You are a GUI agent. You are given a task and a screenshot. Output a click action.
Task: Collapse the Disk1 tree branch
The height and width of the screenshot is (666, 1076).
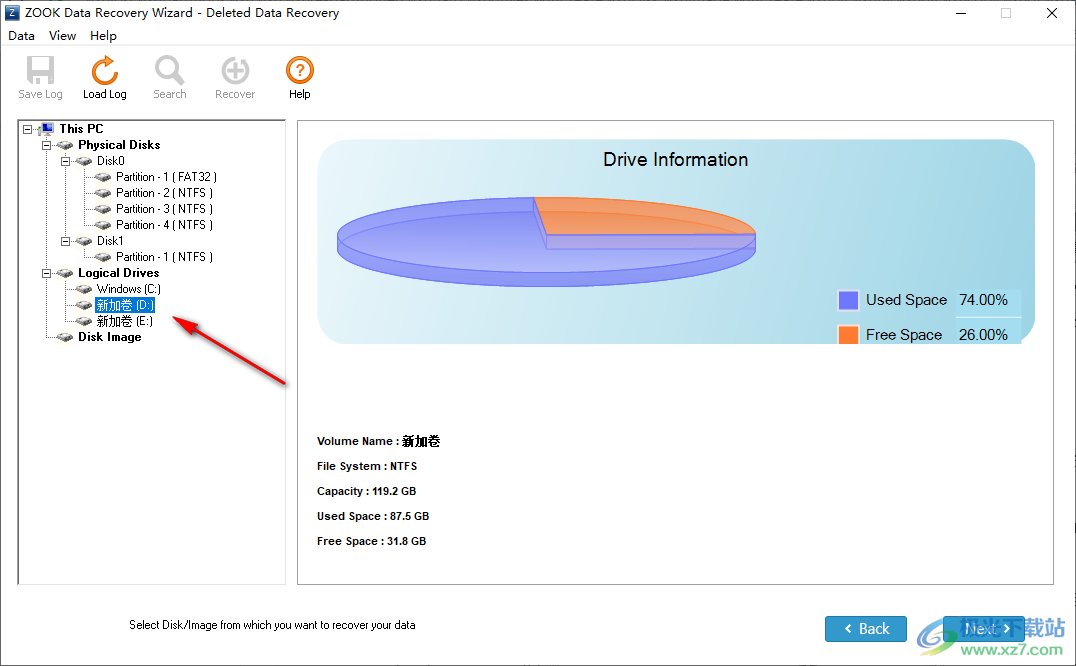(65, 240)
